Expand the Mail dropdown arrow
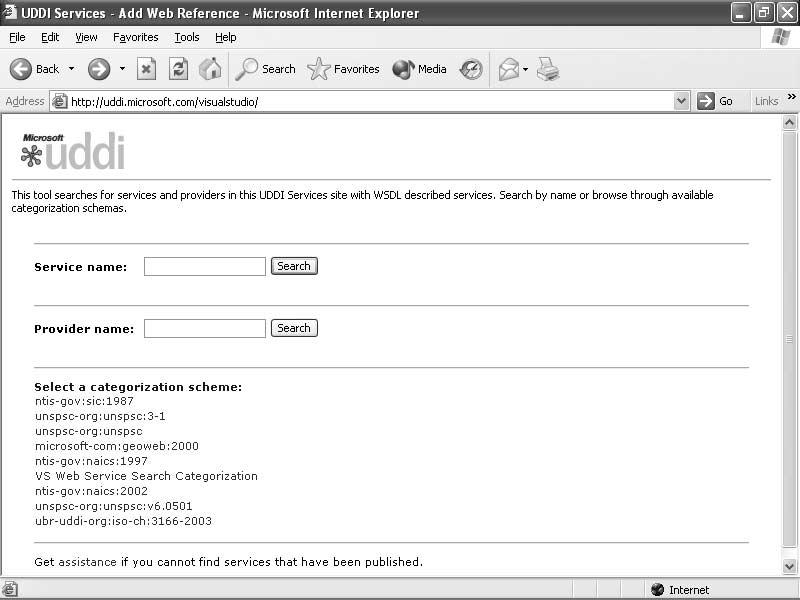 [x=526, y=69]
